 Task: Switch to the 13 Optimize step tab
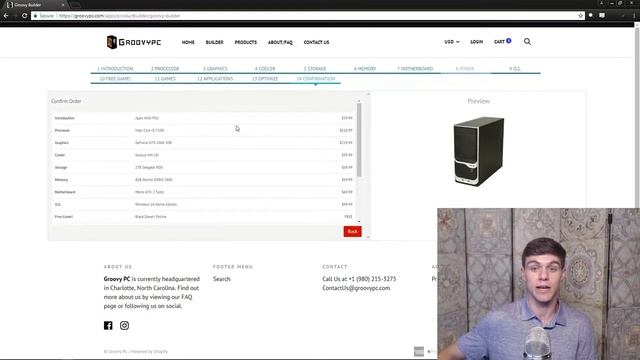pyautogui.click(x=265, y=78)
